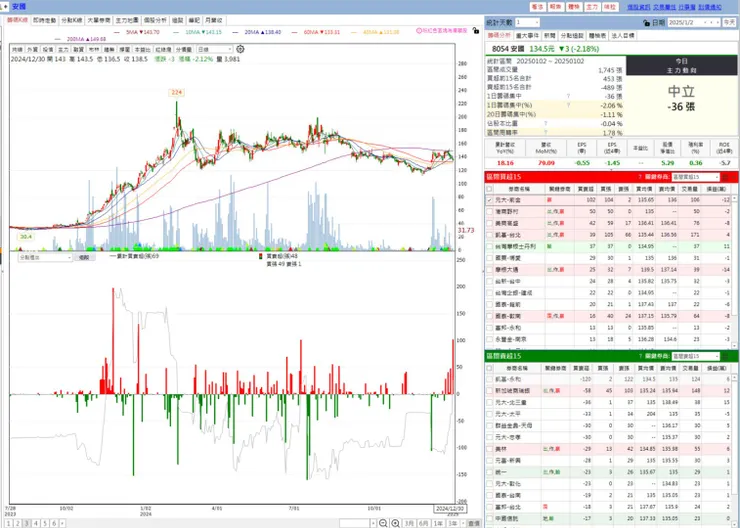
Task: Toggle the 投信 chart overlay button
Action: (x=48, y=50)
